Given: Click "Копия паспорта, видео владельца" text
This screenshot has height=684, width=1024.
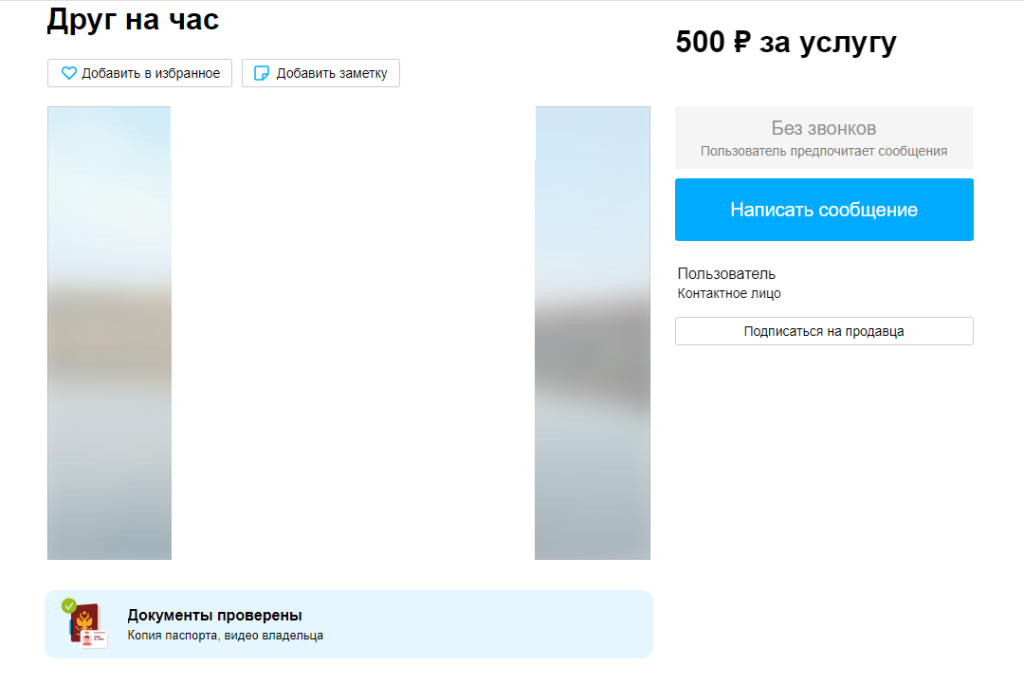Looking at the screenshot, I should tap(225, 635).
